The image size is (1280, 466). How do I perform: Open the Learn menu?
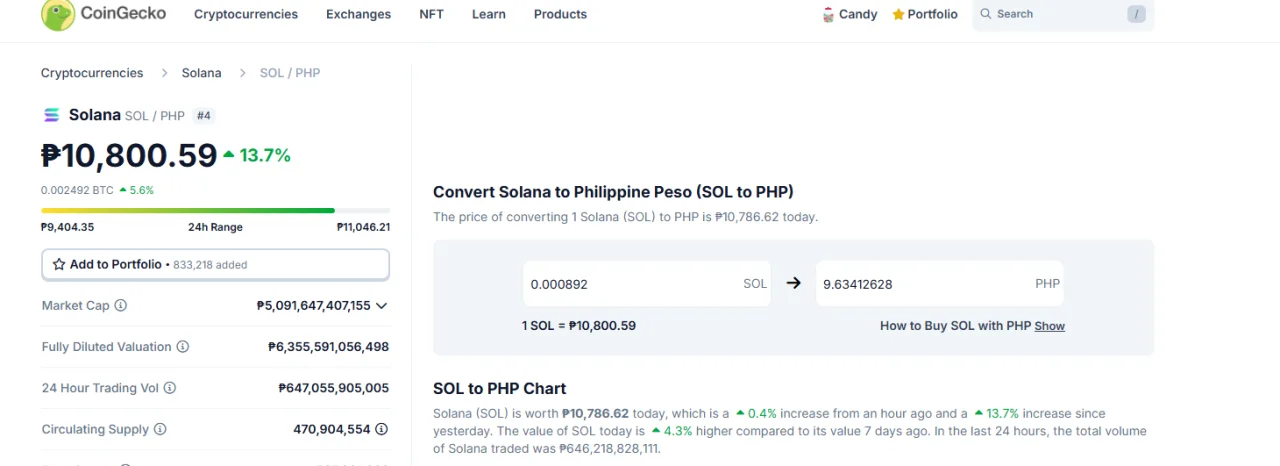coord(489,14)
